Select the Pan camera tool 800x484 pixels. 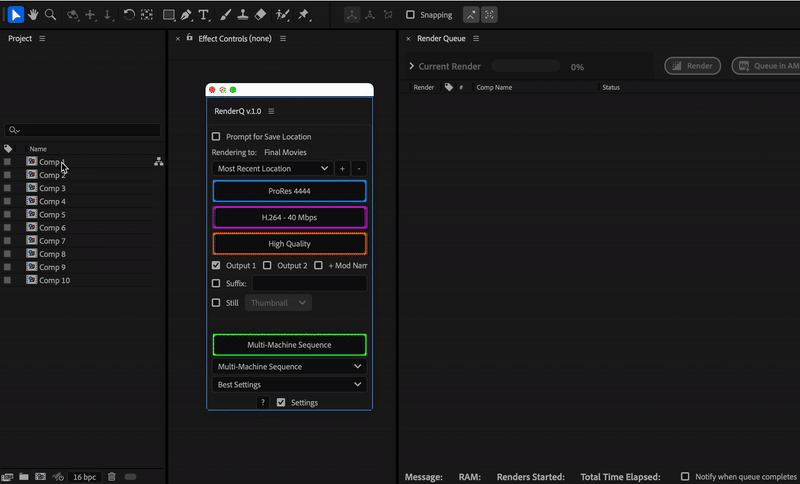click(90, 15)
